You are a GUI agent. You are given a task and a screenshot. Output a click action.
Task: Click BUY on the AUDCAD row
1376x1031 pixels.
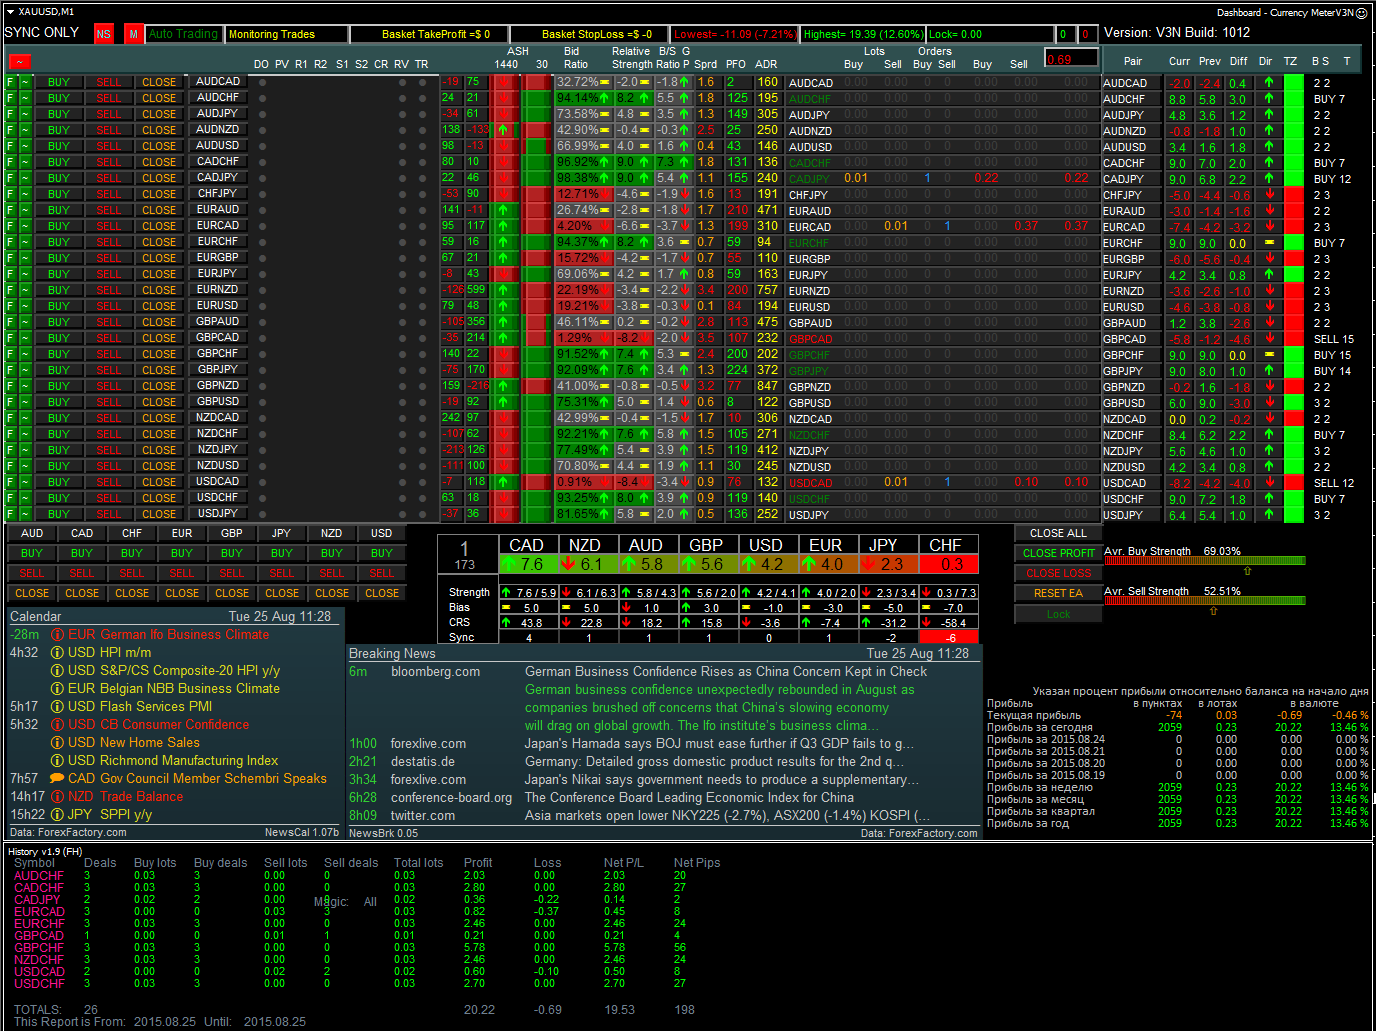tap(59, 83)
